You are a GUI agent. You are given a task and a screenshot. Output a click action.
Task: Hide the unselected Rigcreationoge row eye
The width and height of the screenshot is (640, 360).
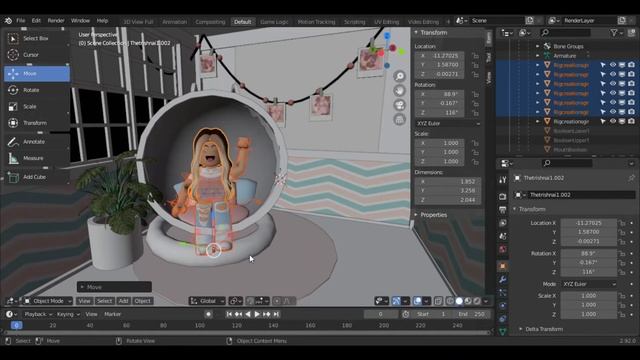(613, 121)
